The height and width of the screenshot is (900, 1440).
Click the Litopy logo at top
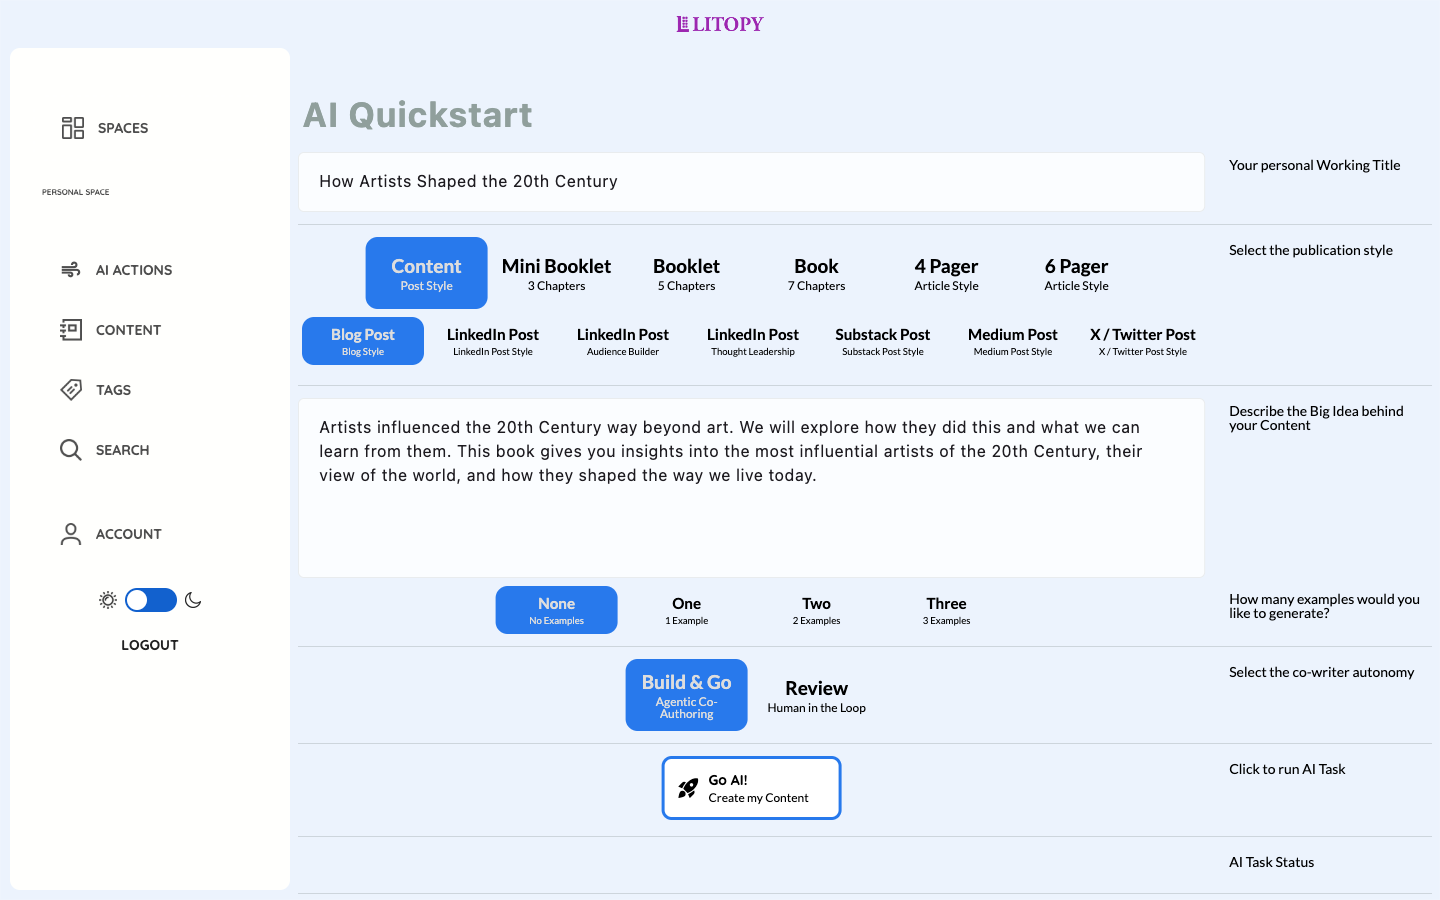pos(720,24)
